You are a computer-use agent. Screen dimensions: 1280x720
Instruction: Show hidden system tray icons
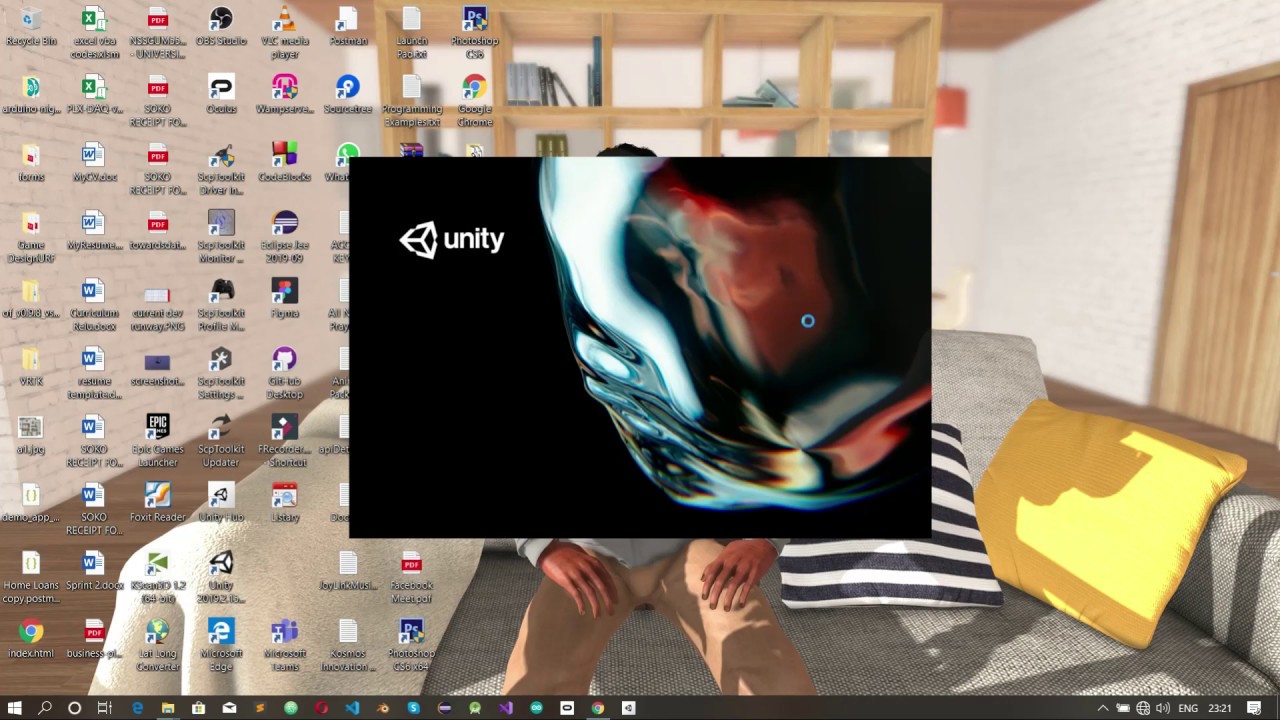[1103, 708]
